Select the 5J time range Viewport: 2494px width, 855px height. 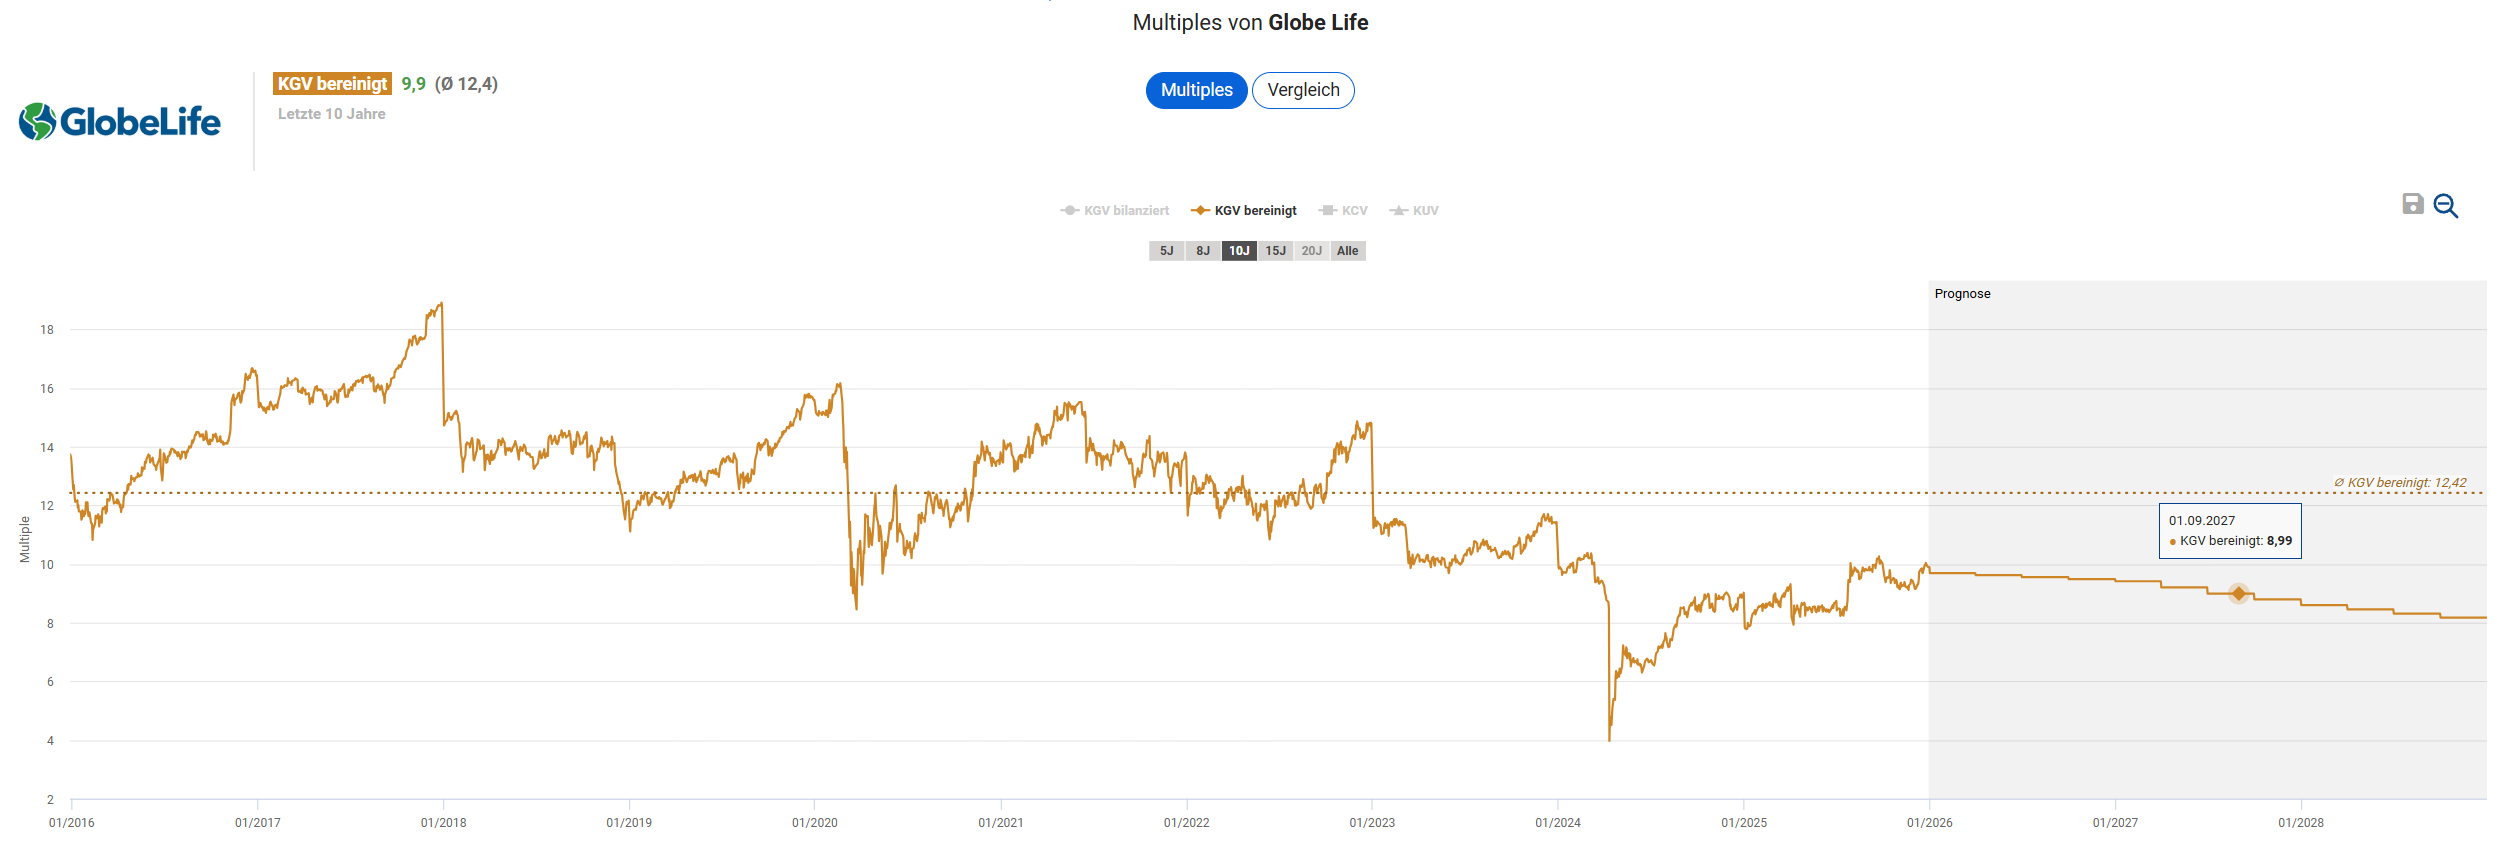[x=1166, y=251]
